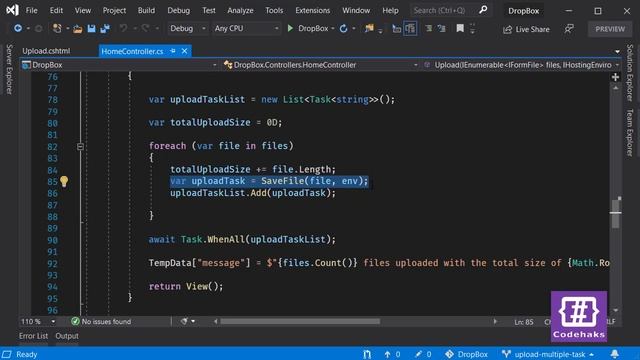Image resolution: width=640 pixels, height=360 pixels.
Task: Click the PREVIEW button
Action: click(x=610, y=29)
